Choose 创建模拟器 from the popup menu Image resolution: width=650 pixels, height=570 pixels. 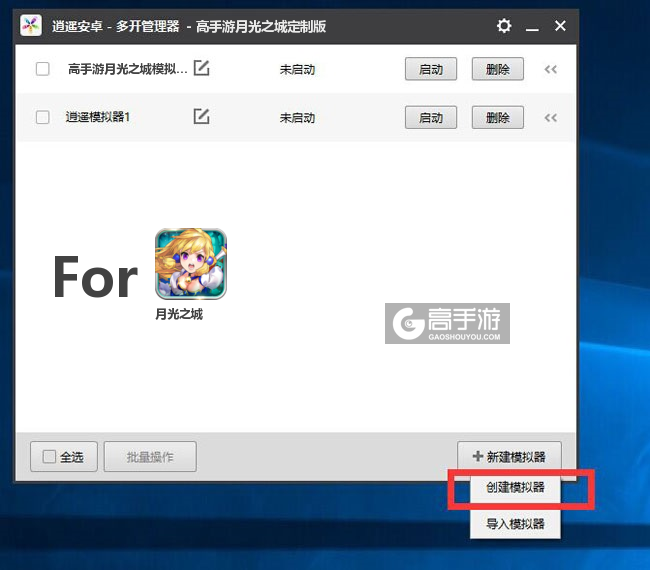click(x=515, y=490)
